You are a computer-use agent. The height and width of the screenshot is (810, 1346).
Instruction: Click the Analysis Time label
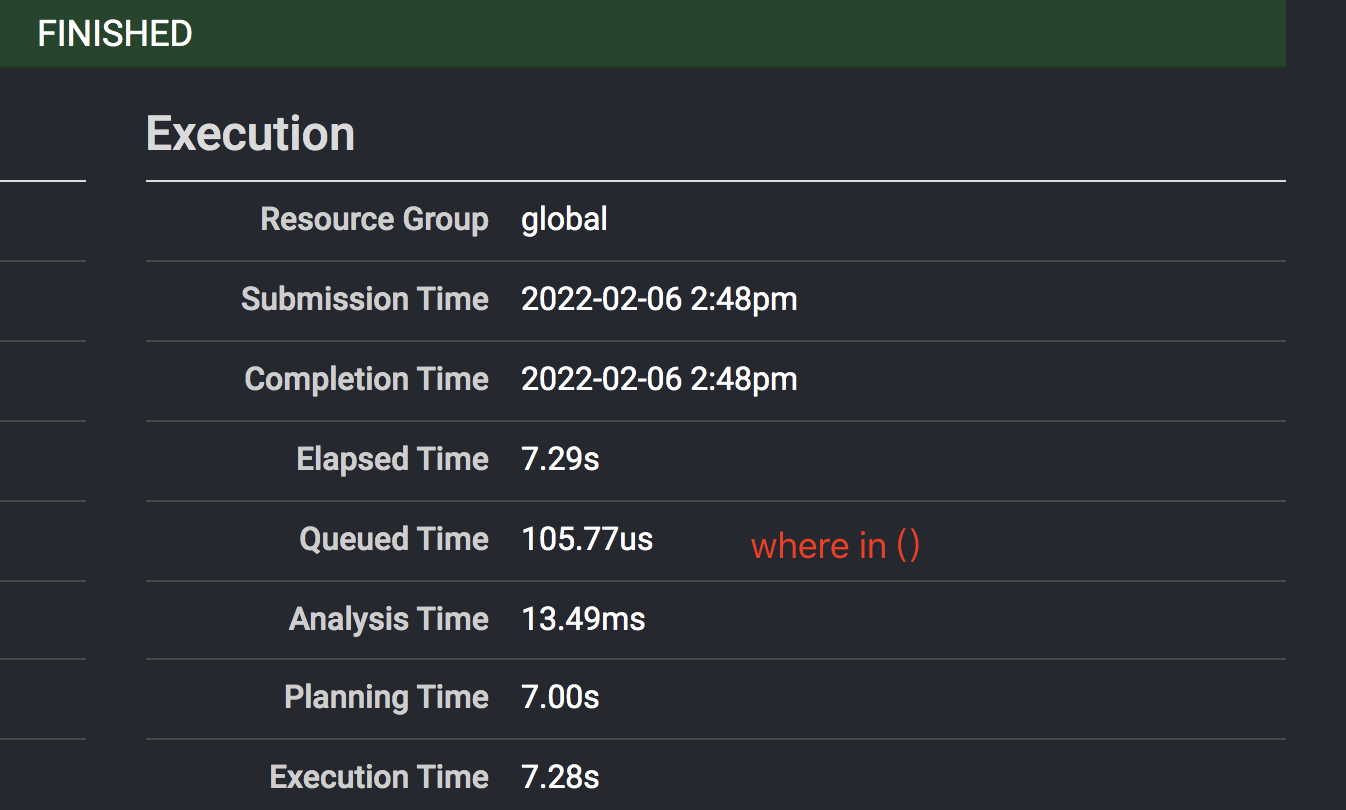coord(388,619)
